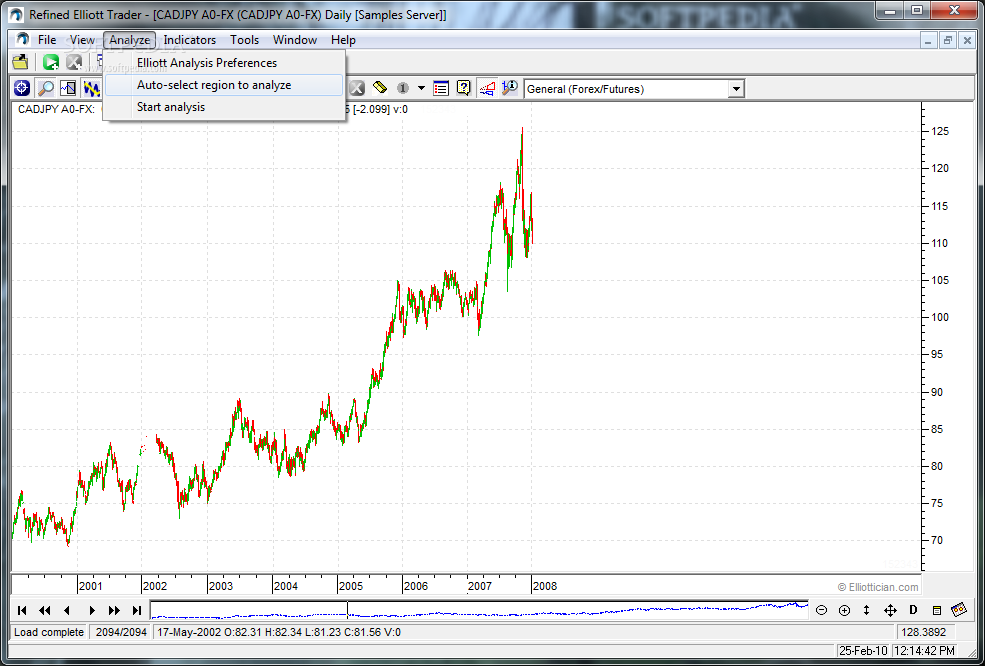The width and height of the screenshot is (985, 666).
Task: Click the 25-Feb-10 date in the status bar
Action: [x=863, y=650]
